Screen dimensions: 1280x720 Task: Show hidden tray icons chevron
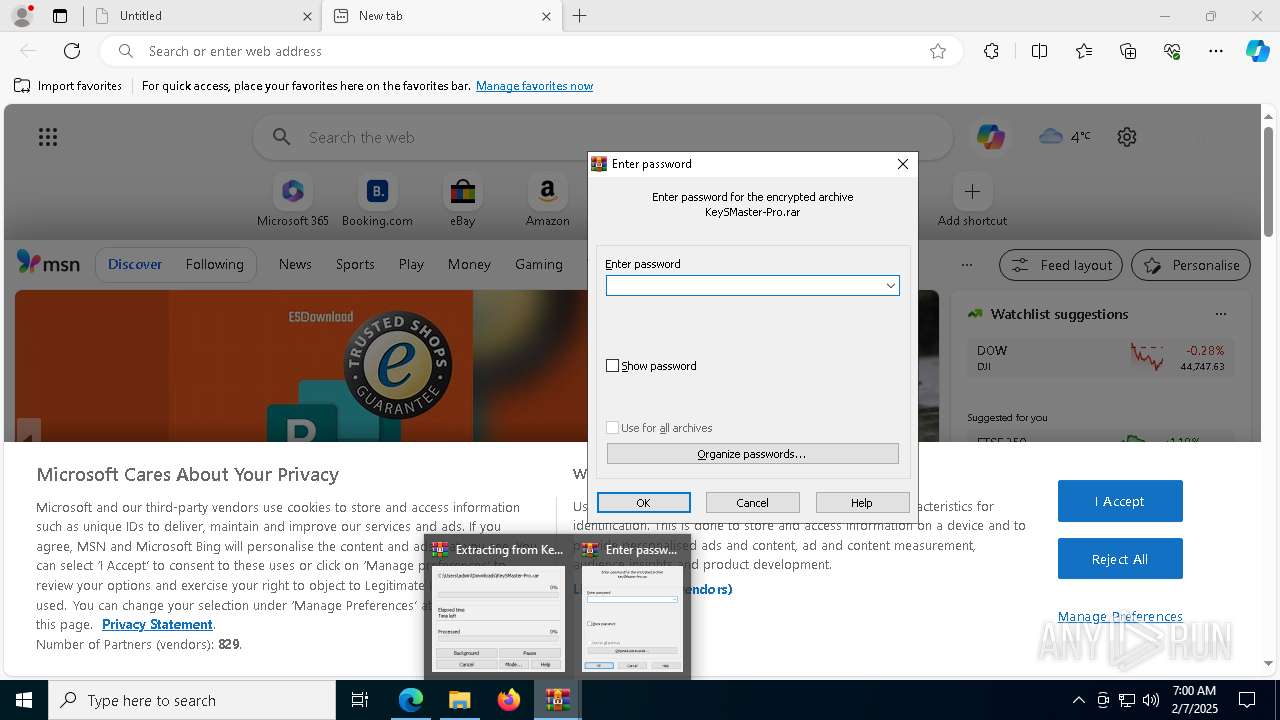tap(1078, 700)
